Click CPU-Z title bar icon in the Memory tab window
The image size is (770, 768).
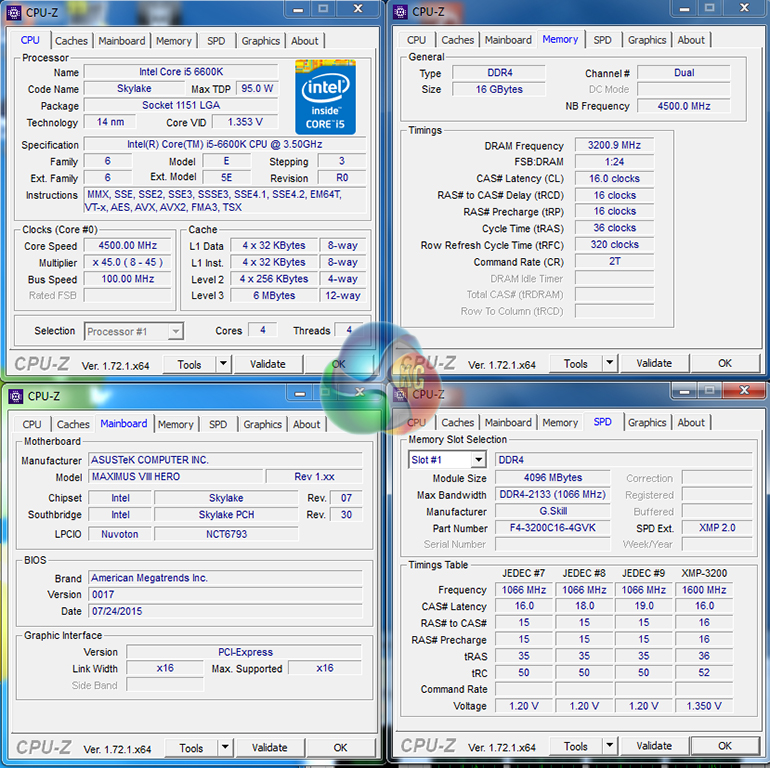pos(400,12)
